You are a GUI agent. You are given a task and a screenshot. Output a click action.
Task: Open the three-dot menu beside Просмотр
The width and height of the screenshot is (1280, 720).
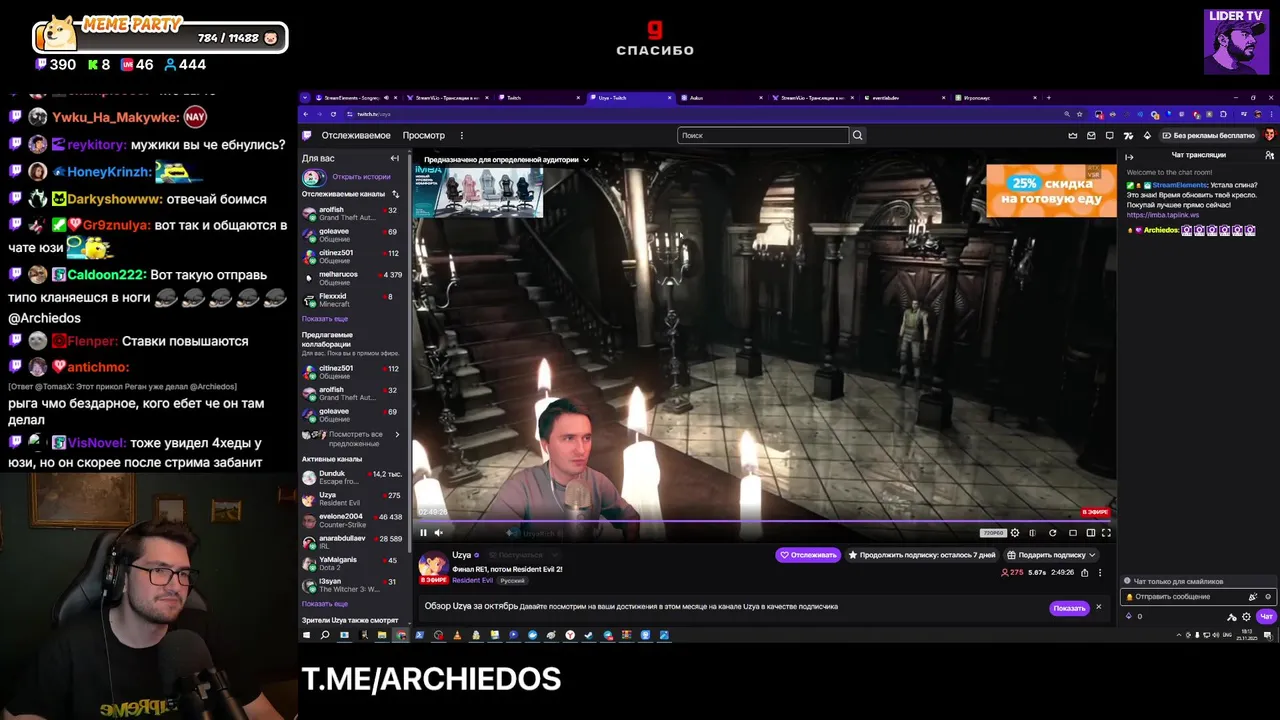coord(461,135)
